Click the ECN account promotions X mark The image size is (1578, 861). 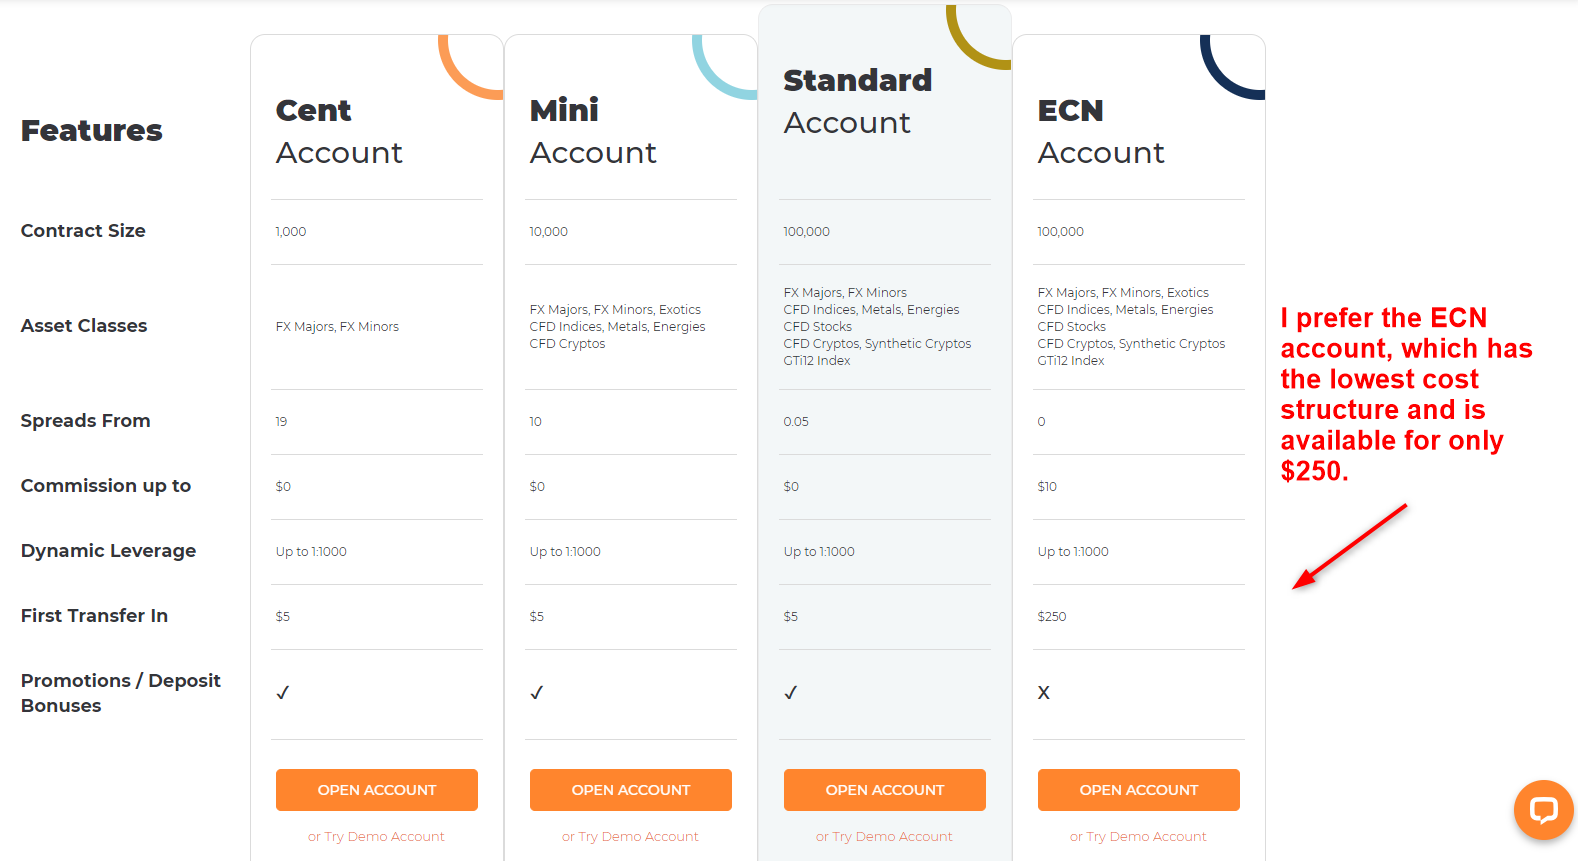coord(1044,692)
